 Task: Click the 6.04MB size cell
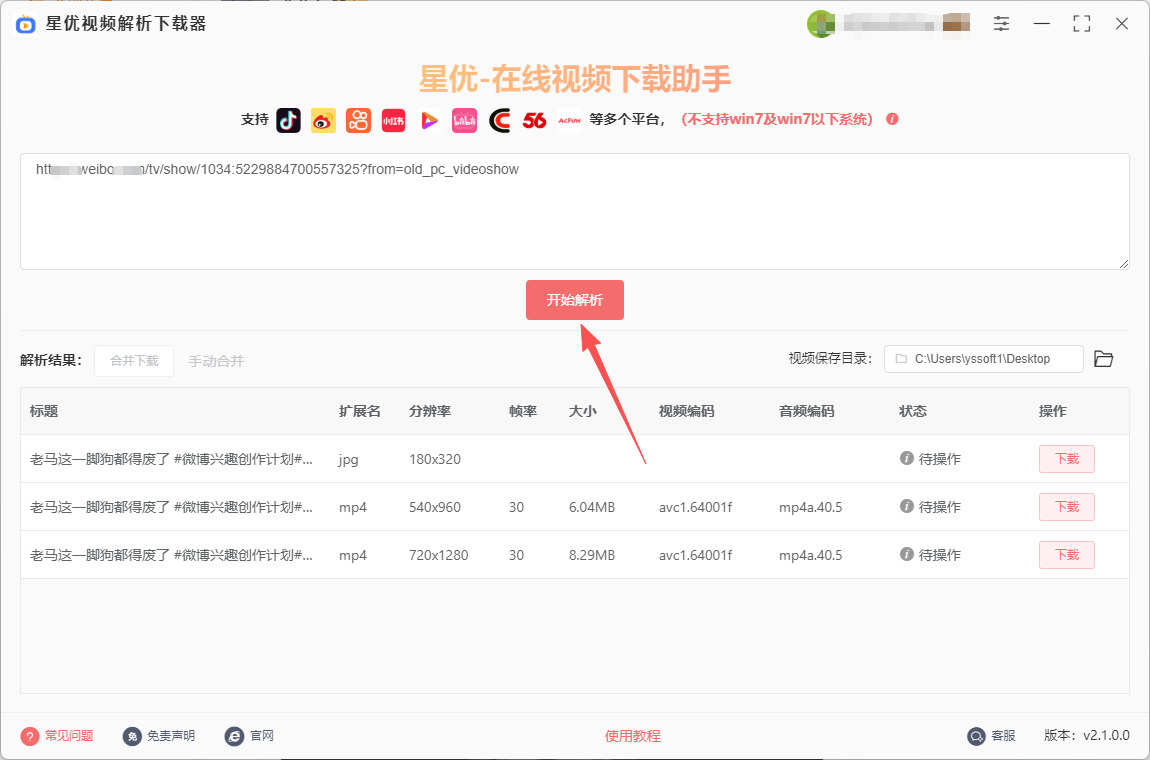[592, 507]
